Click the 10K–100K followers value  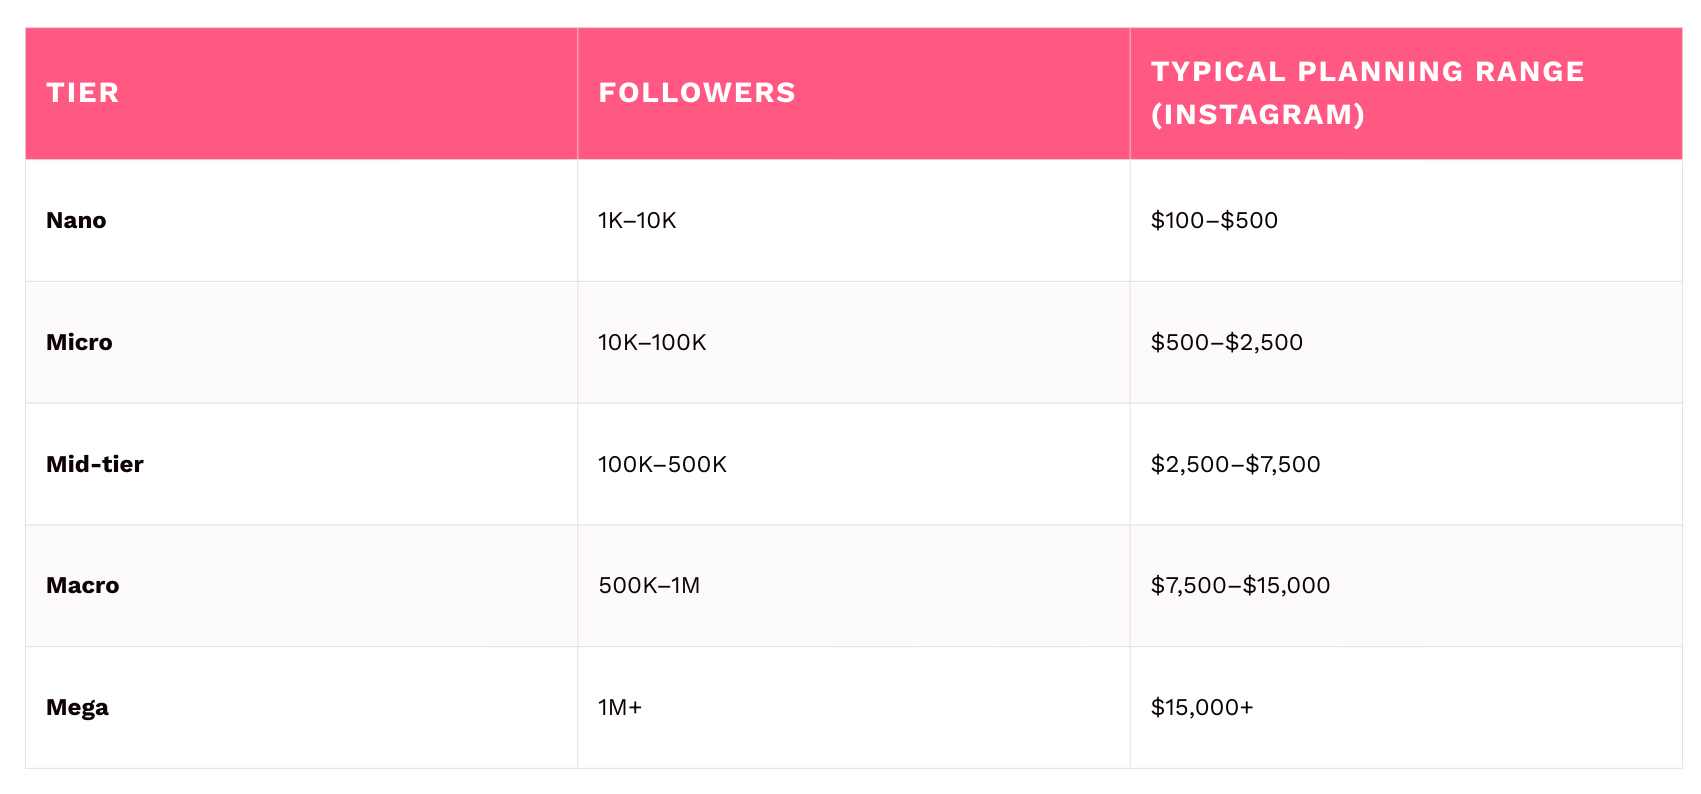[652, 342]
